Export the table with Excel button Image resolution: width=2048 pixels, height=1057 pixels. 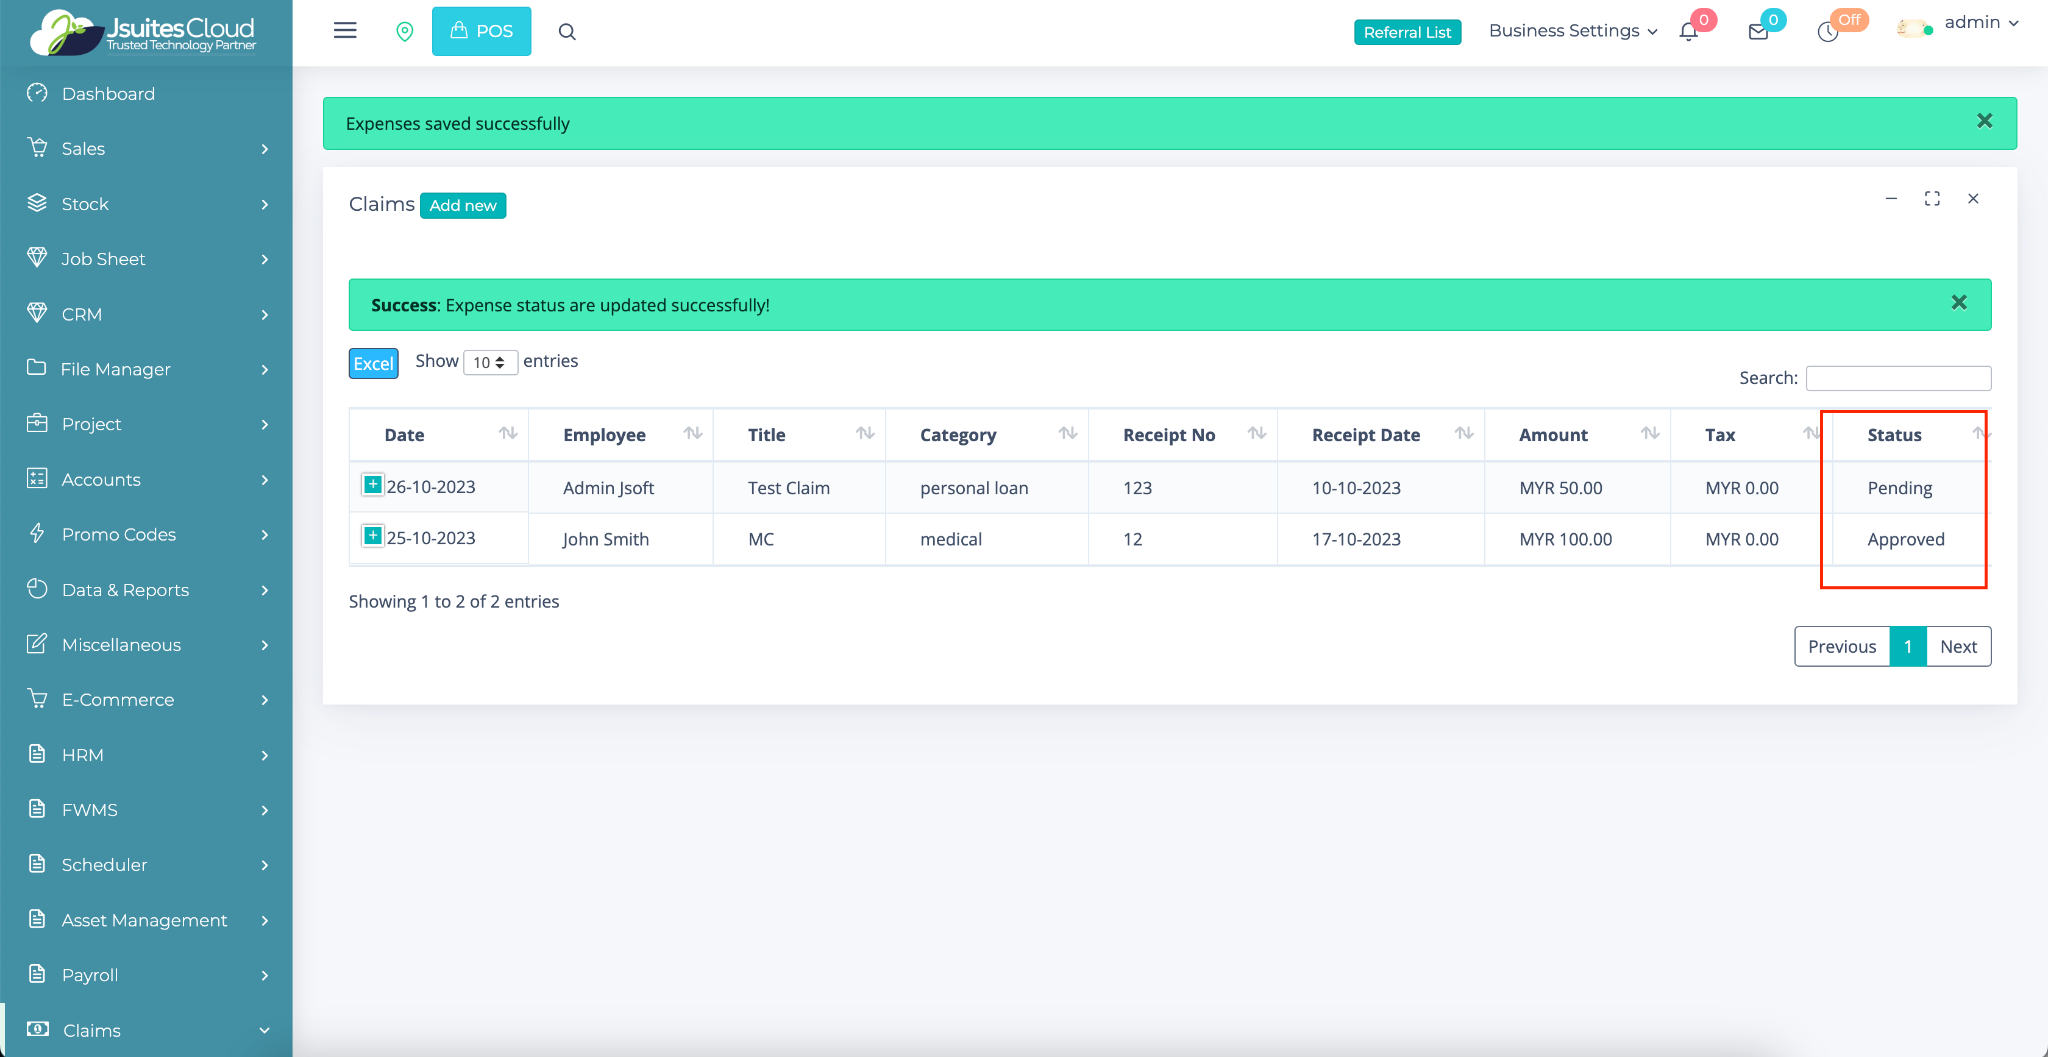(373, 363)
